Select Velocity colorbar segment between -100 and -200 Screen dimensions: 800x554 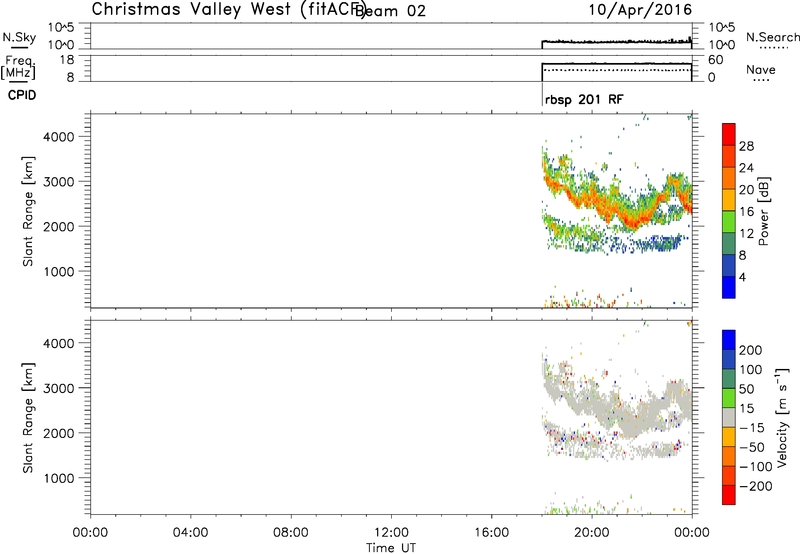[729, 475]
